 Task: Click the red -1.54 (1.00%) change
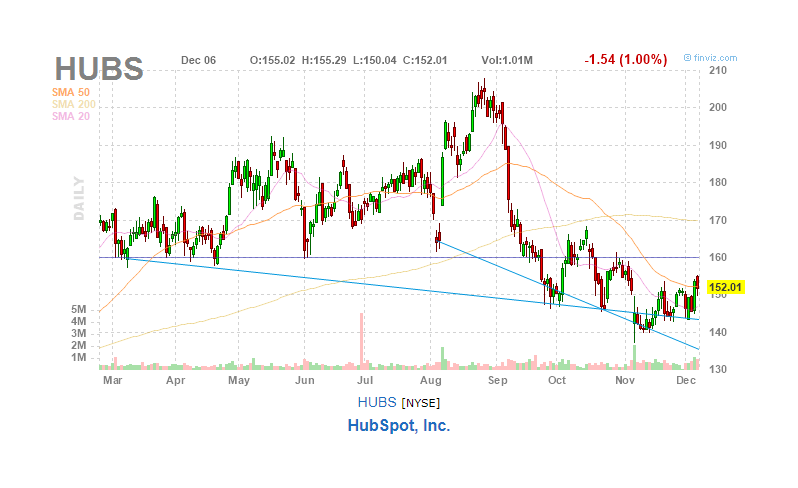[626, 59]
